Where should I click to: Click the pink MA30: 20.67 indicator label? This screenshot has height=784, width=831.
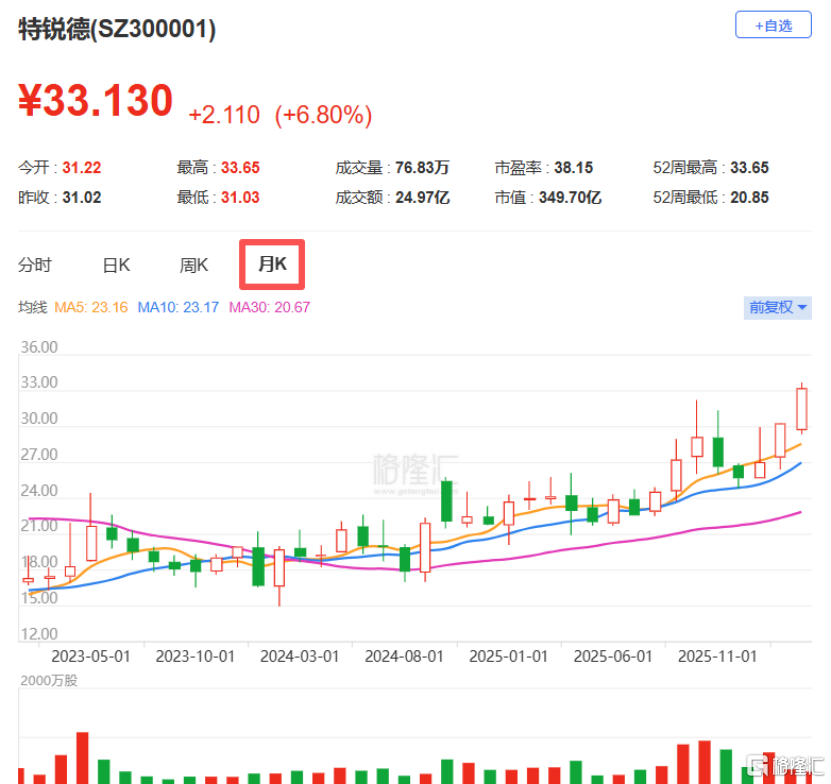(x=270, y=307)
